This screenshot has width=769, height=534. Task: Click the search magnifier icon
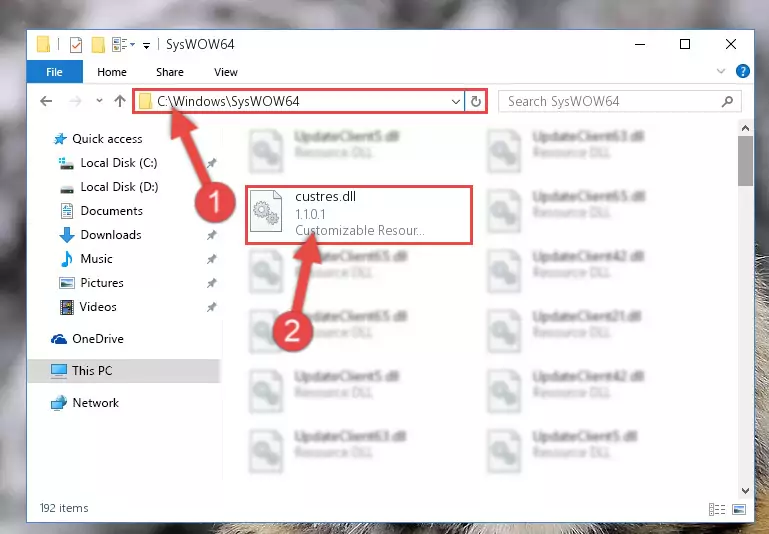pos(727,102)
